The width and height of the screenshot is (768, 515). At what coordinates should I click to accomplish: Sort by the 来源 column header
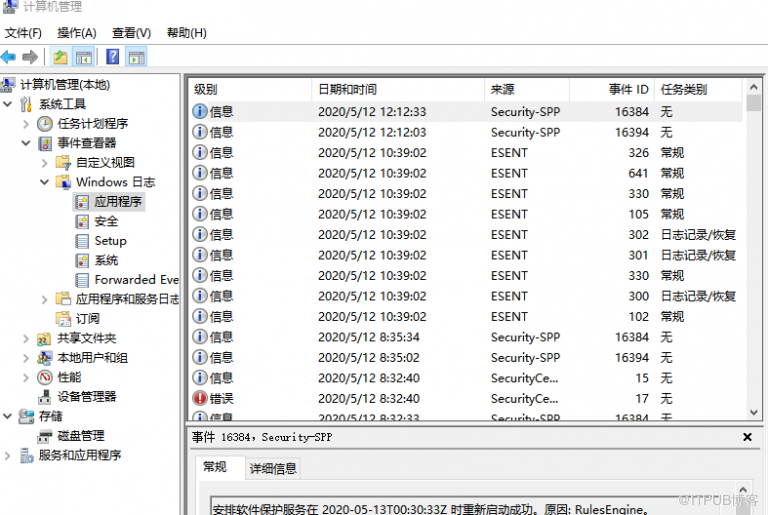(527, 90)
